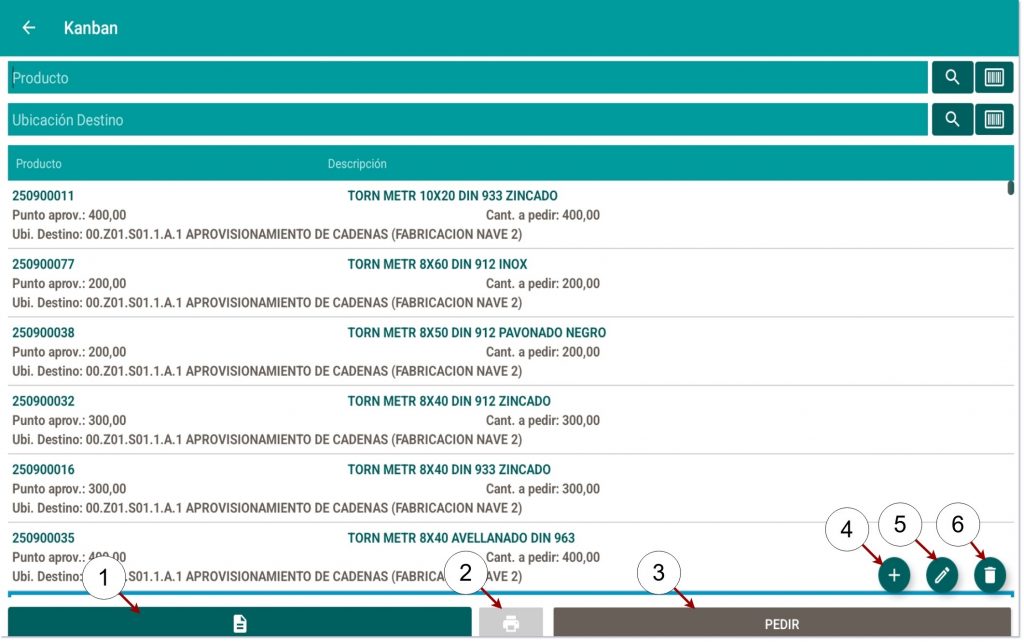Search with magnifier next to Ubicación Destino

point(952,120)
